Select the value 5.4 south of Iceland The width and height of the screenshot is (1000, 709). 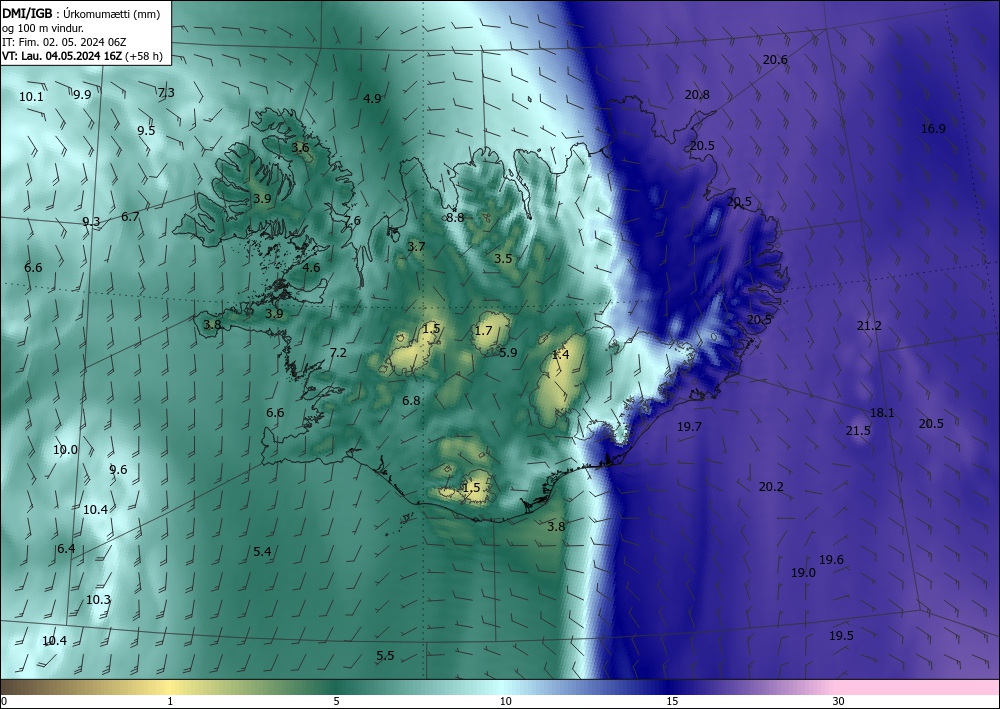point(262,552)
